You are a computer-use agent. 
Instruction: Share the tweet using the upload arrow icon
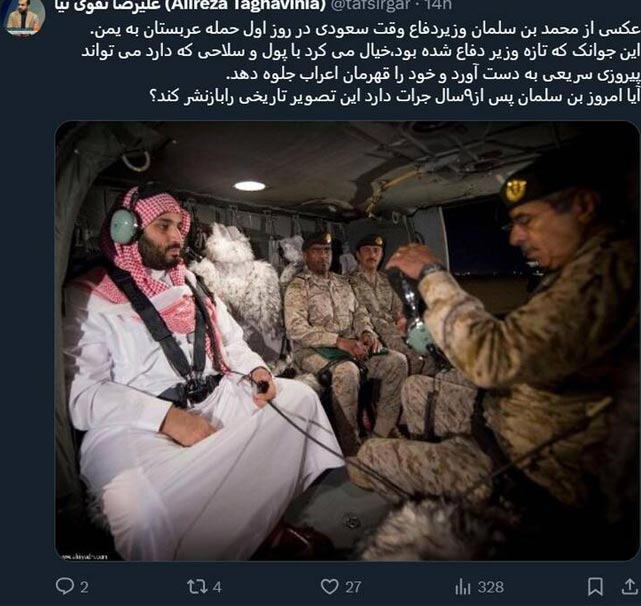click(630, 586)
